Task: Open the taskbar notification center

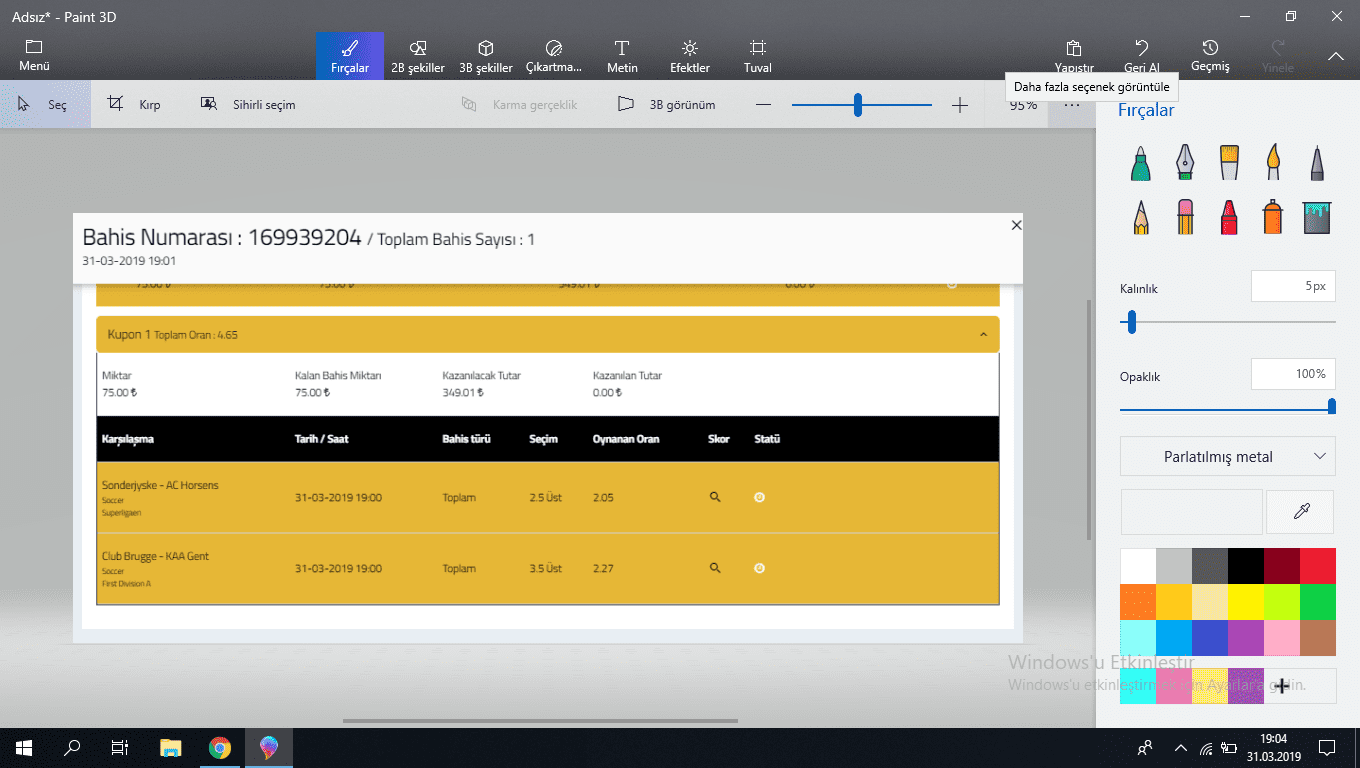Action: click(1327, 748)
